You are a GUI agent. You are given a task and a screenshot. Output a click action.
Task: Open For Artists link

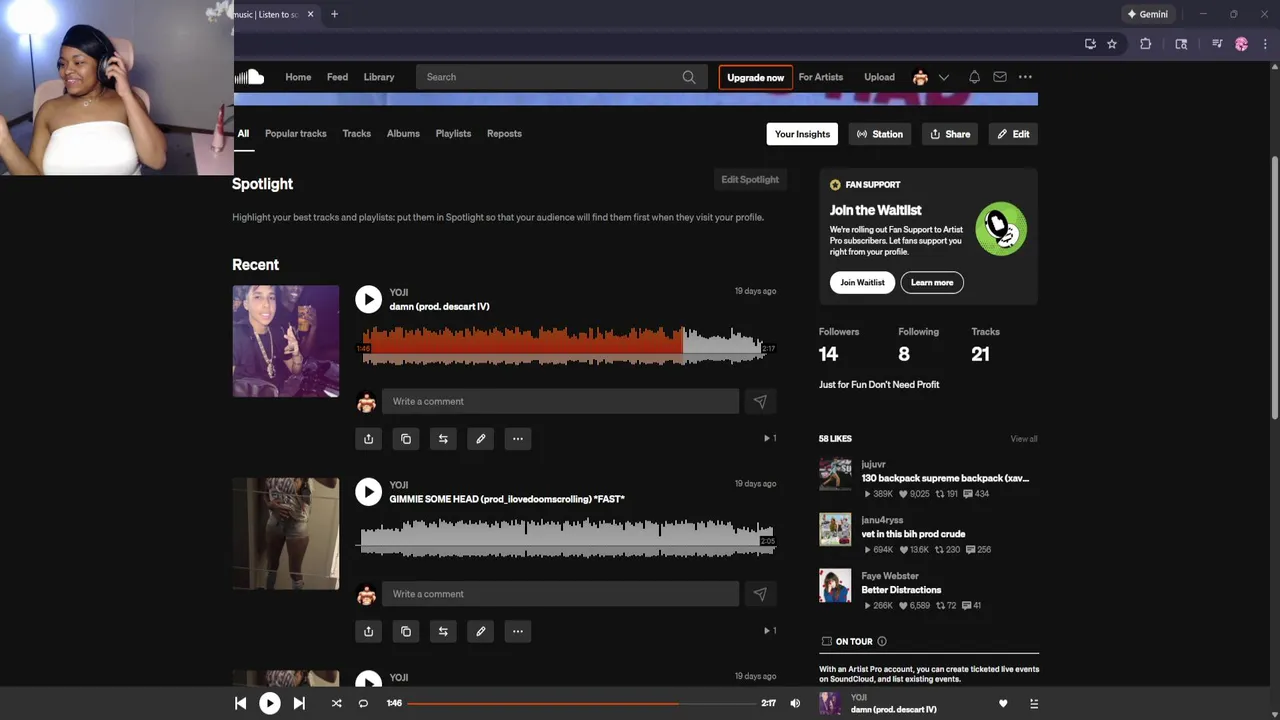pos(820,77)
